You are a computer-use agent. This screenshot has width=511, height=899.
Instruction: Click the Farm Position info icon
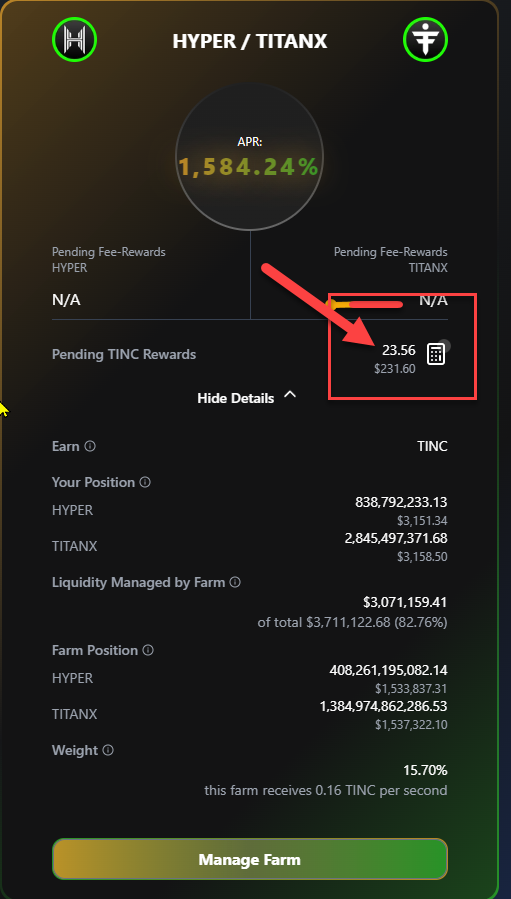click(x=148, y=650)
